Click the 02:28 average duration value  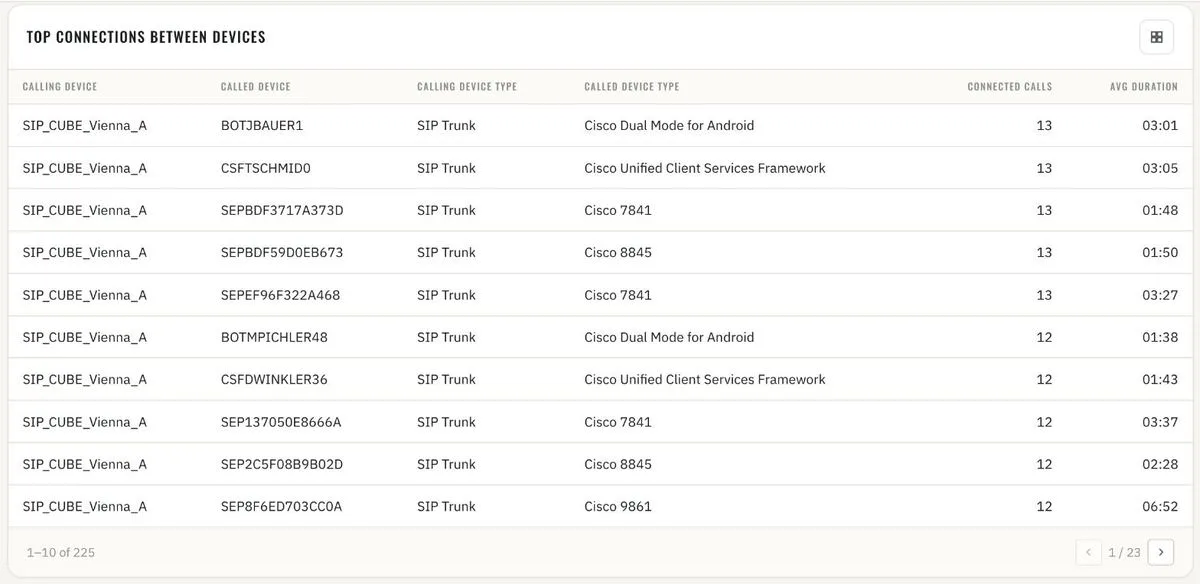(x=1160, y=464)
